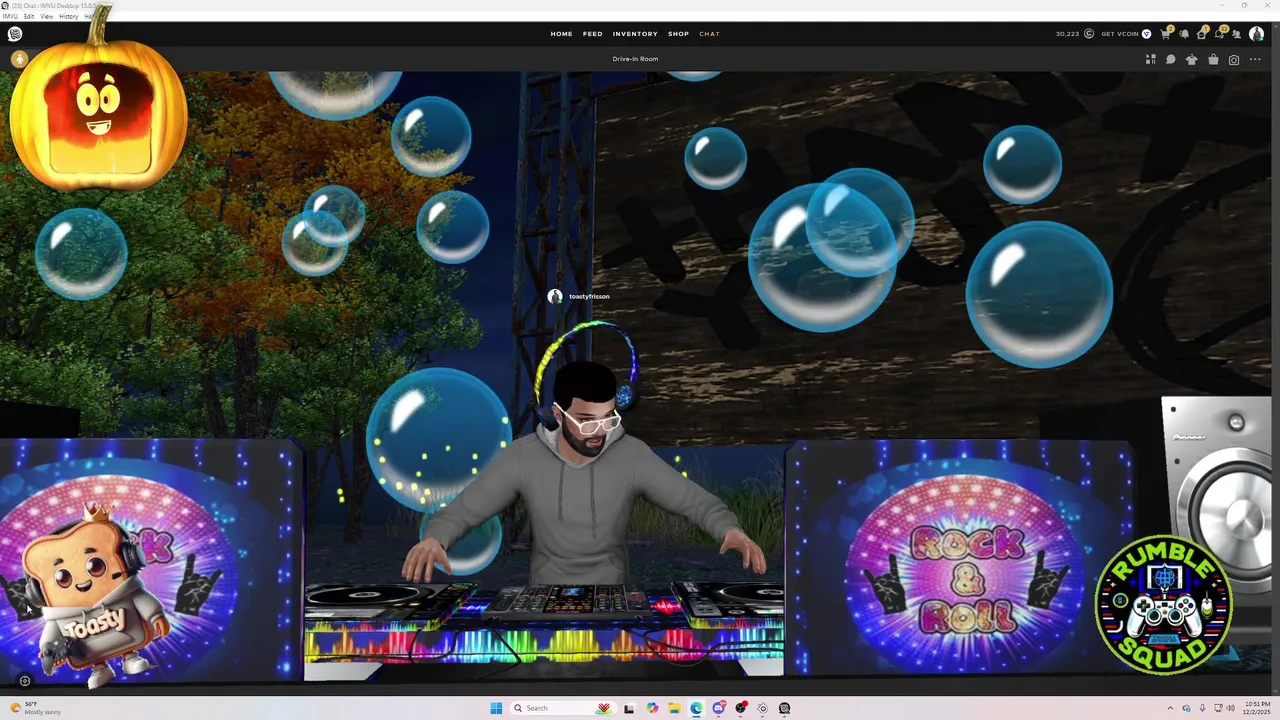The image size is (1280, 720).
Task: Open the clock and date
Action: [1257, 708]
